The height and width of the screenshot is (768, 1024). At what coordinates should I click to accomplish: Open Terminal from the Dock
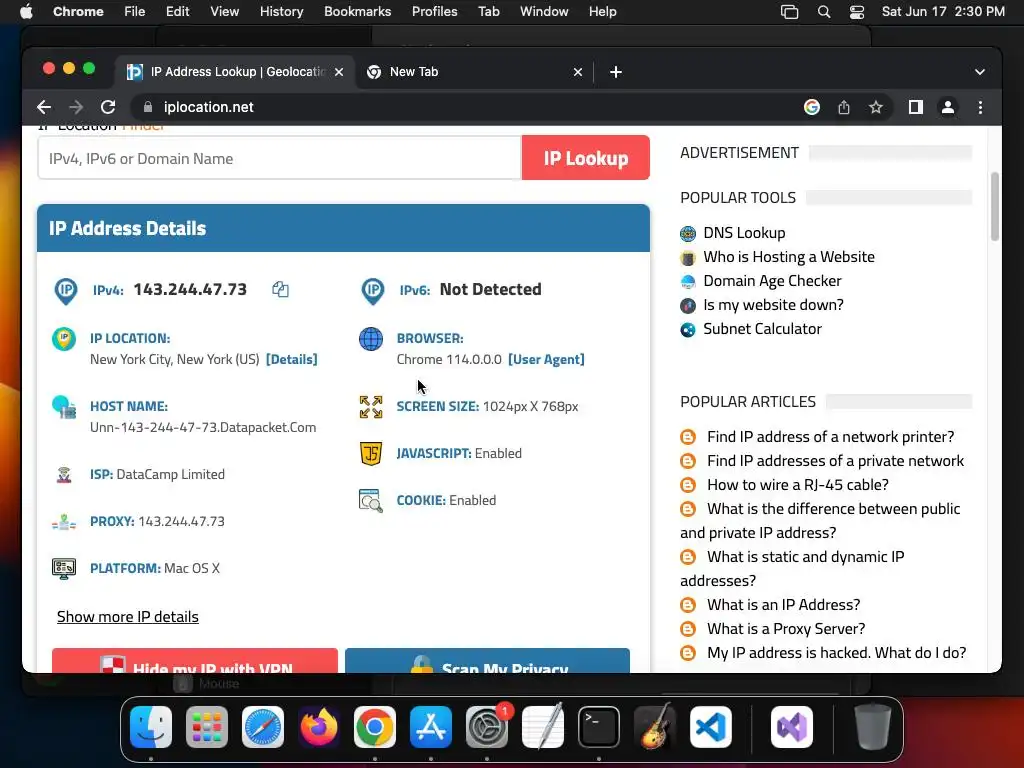point(599,727)
